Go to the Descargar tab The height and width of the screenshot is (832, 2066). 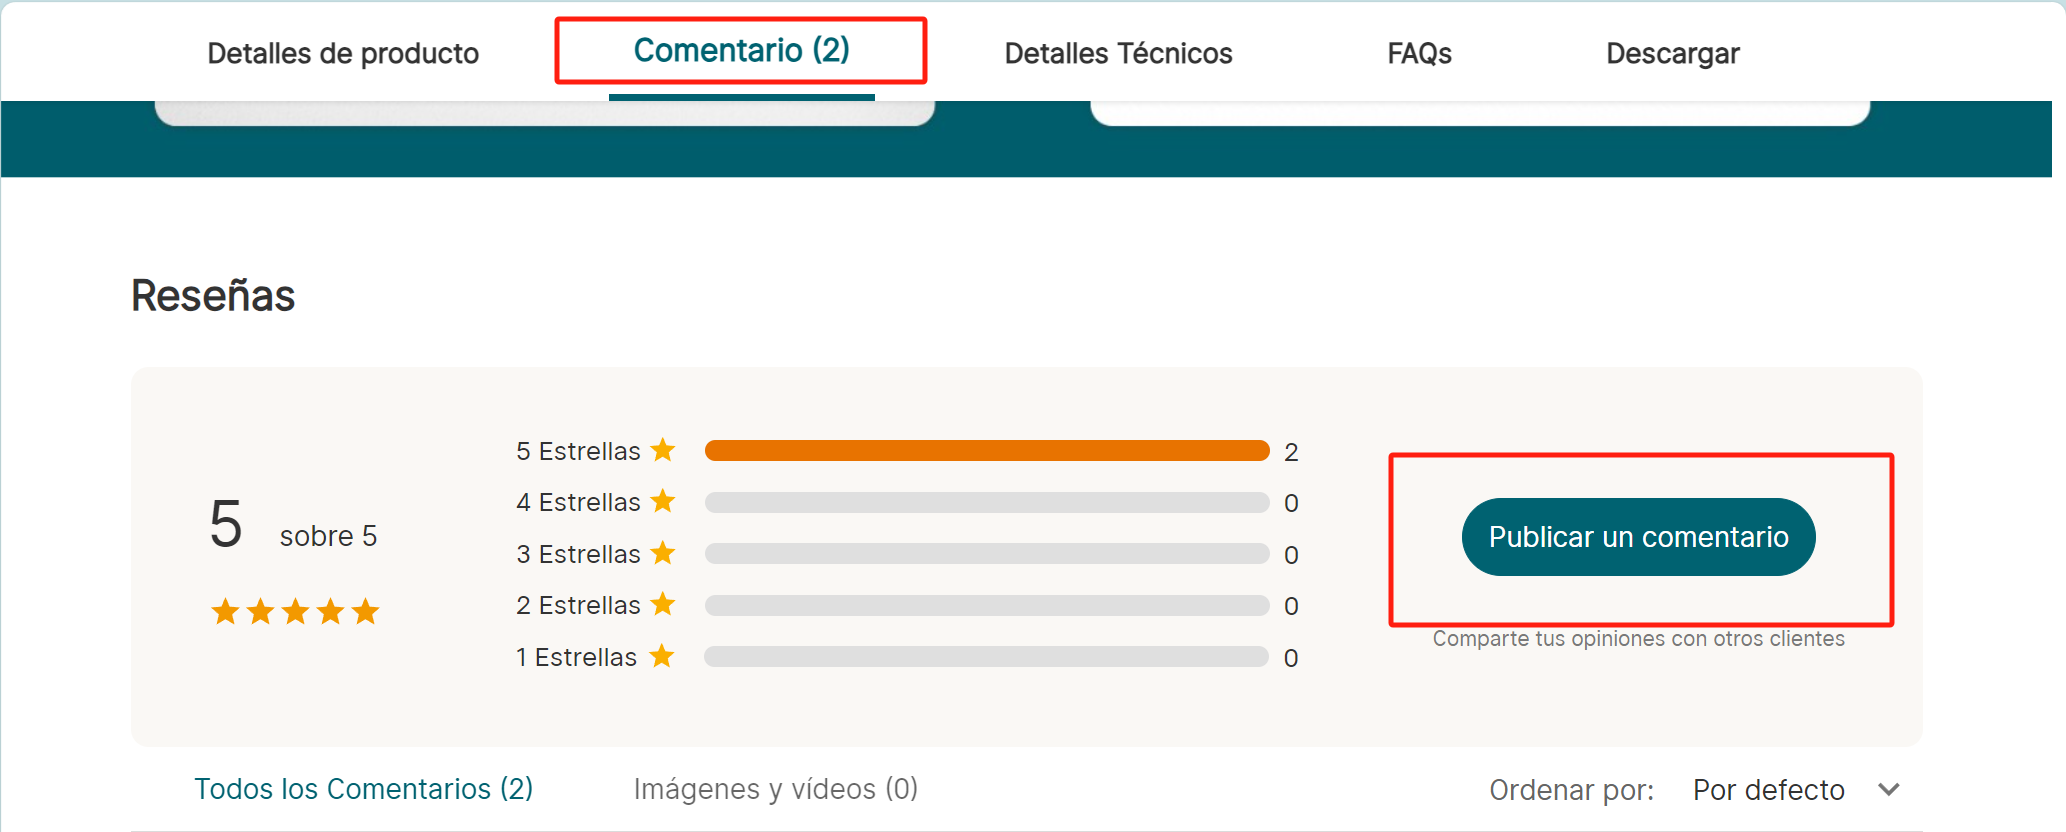pos(1672,53)
